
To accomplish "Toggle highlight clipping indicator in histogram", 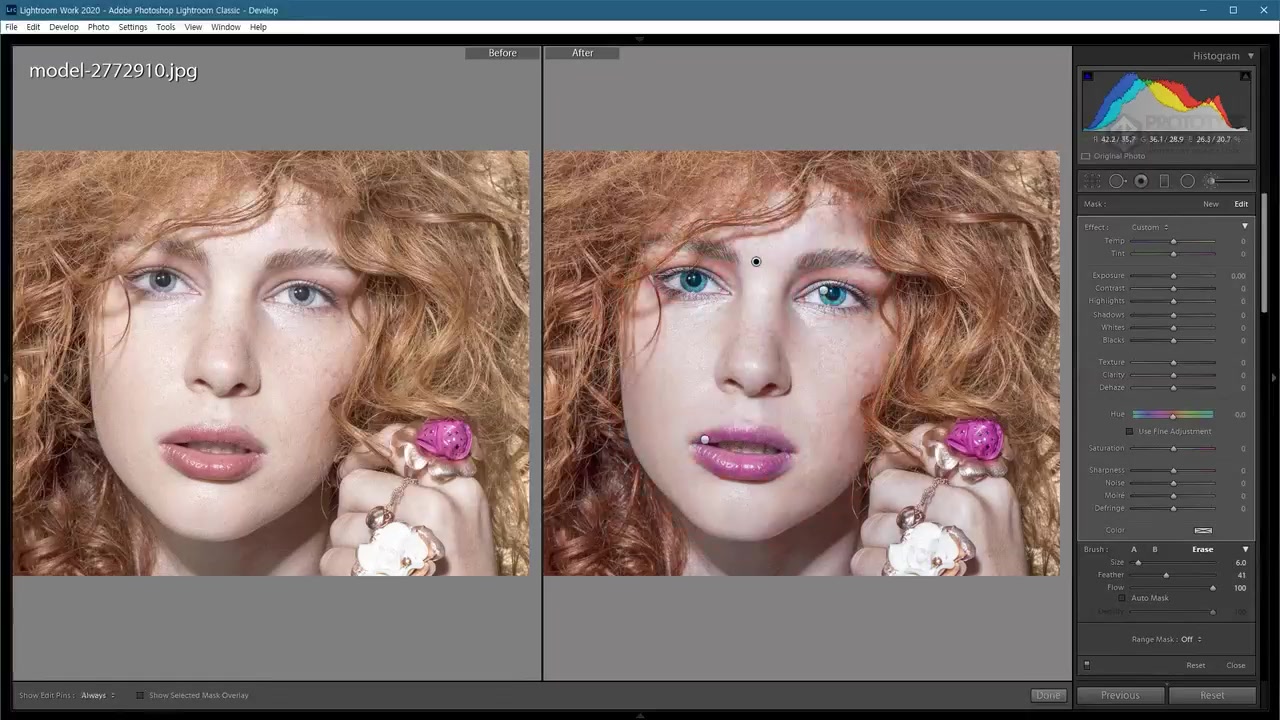I will click(x=1245, y=77).
